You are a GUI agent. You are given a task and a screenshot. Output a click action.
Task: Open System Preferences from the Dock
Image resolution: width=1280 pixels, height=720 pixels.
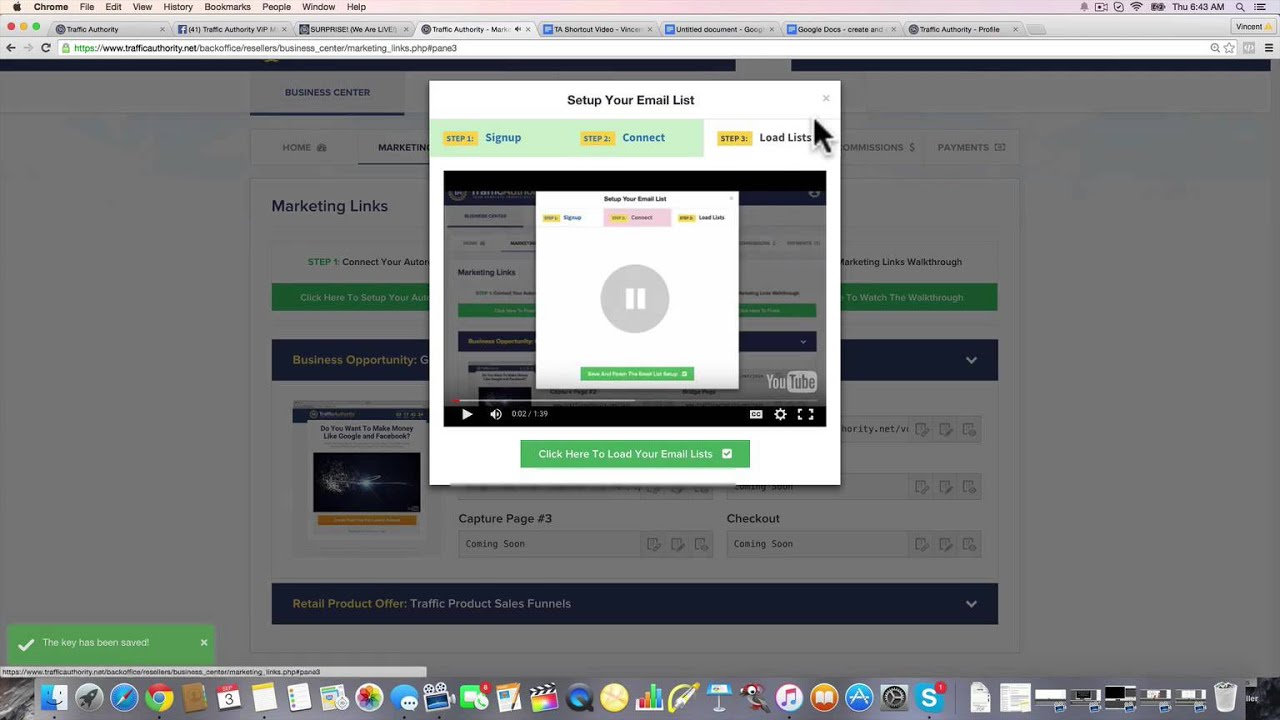tap(894, 697)
